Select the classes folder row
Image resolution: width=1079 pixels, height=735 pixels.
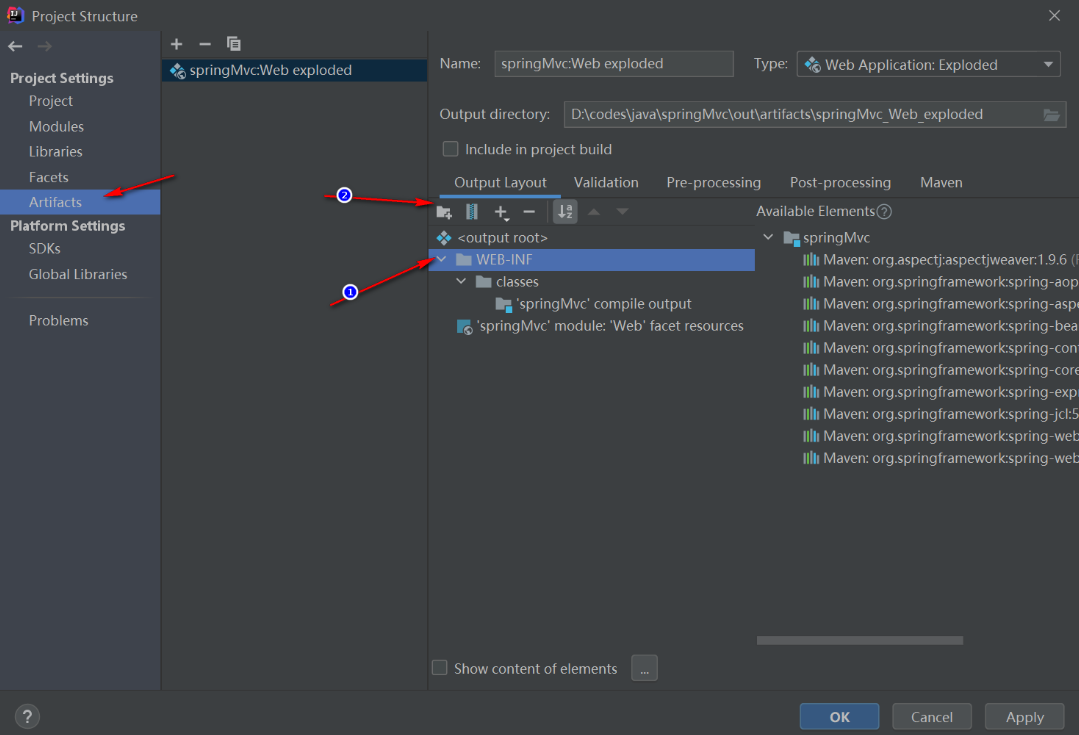pyautogui.click(x=592, y=282)
